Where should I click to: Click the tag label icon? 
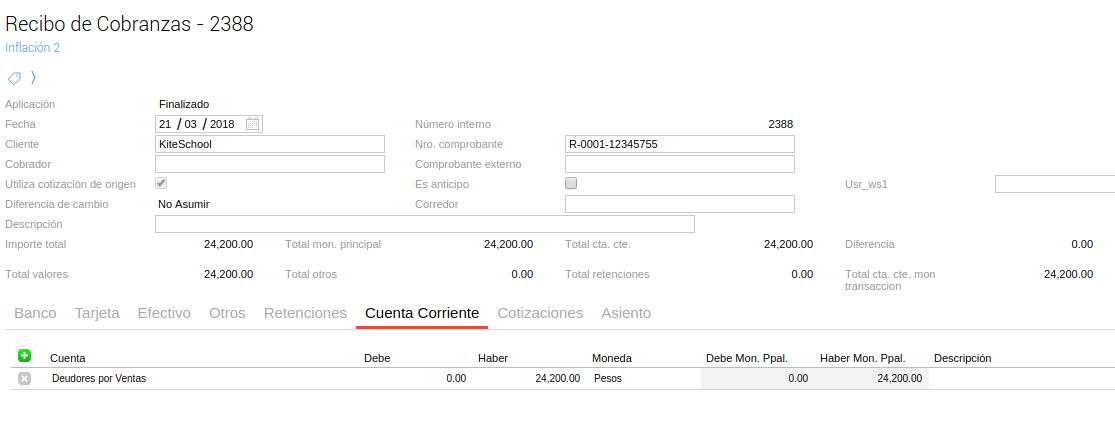pos(14,78)
